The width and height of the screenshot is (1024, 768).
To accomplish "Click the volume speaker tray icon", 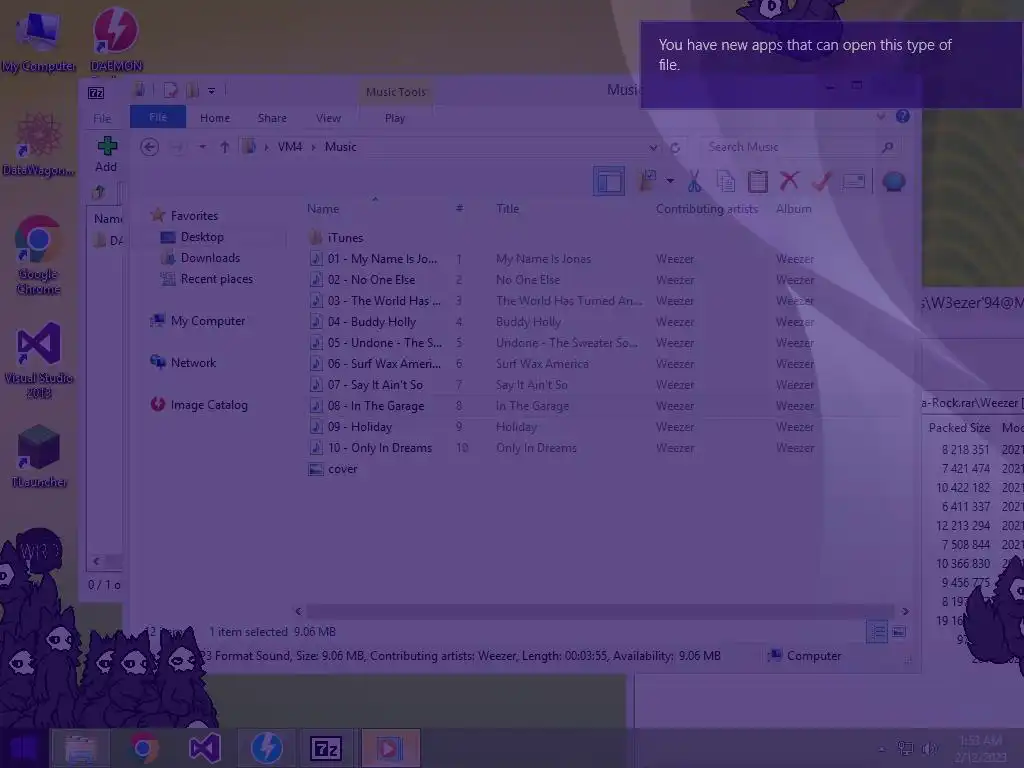I will click(x=930, y=748).
